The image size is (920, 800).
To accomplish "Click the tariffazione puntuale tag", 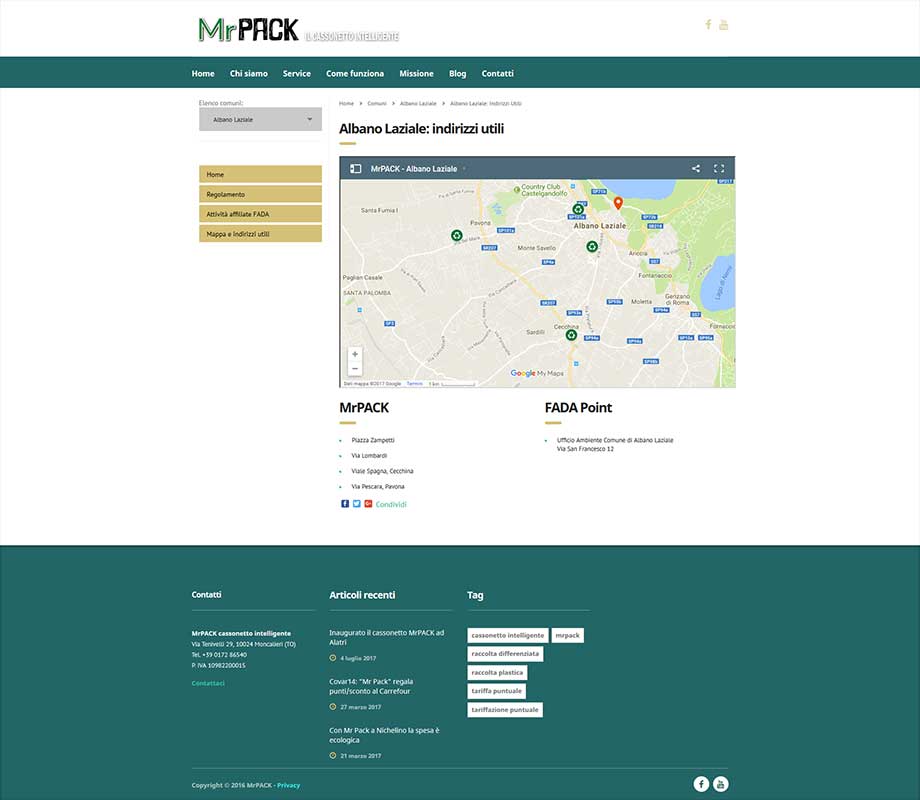I will tap(505, 710).
